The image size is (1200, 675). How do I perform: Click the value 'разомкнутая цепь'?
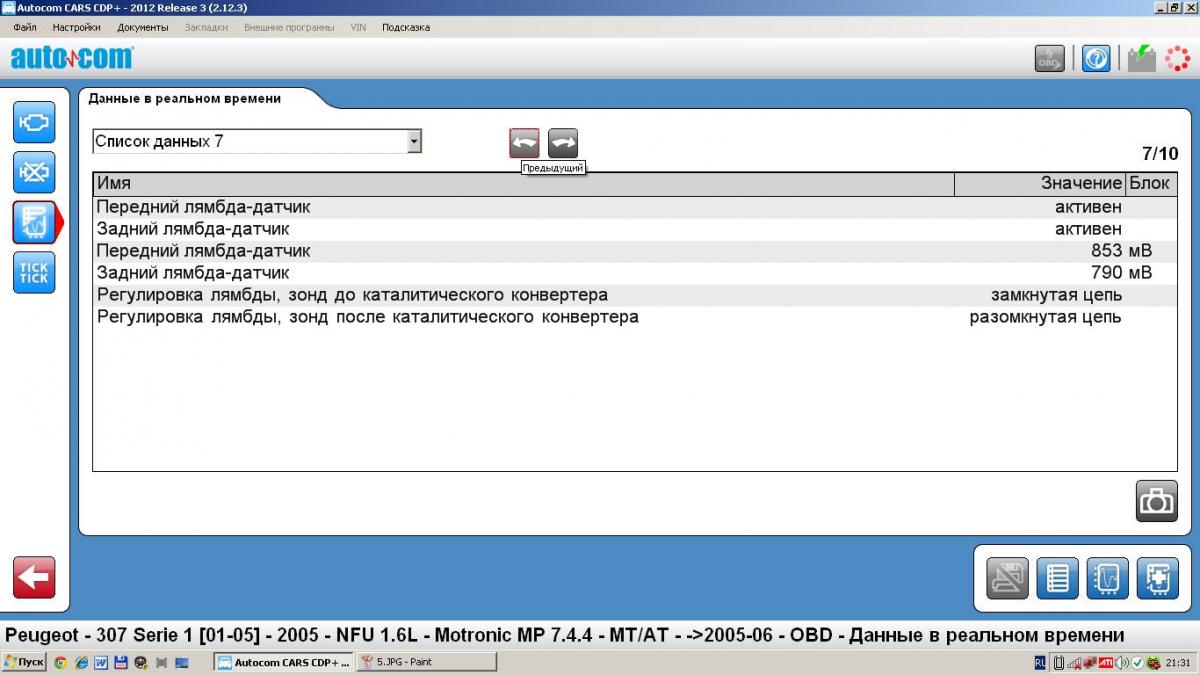[x=1046, y=317]
